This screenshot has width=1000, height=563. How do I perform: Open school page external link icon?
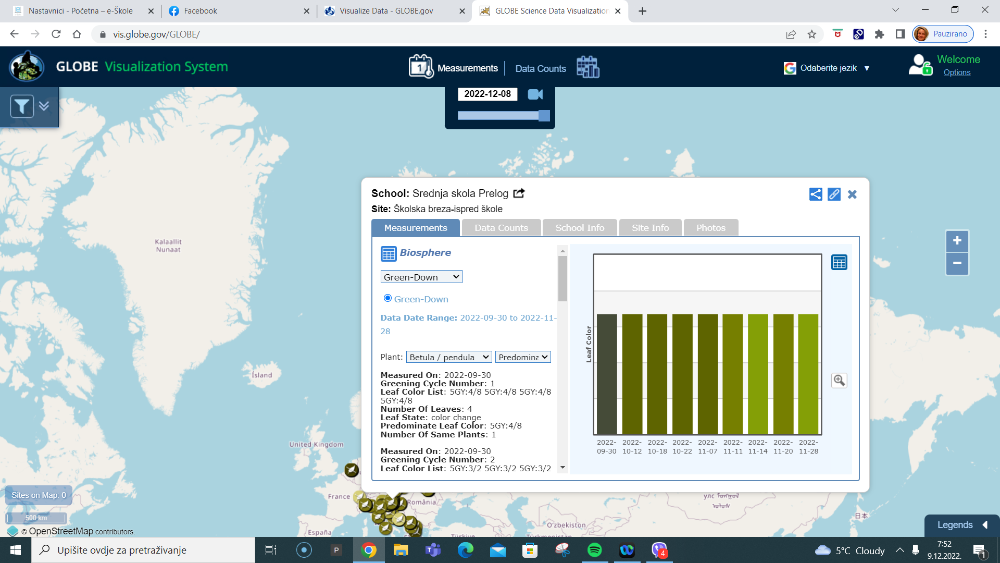click(x=519, y=193)
